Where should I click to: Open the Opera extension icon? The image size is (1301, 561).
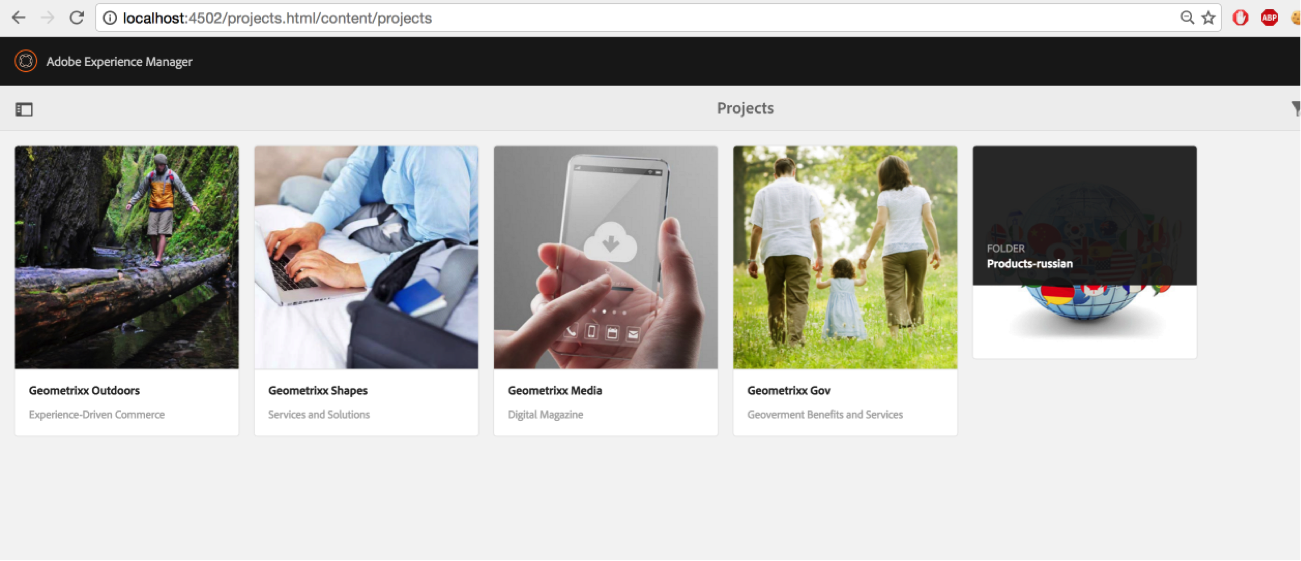pyautogui.click(x=1240, y=17)
